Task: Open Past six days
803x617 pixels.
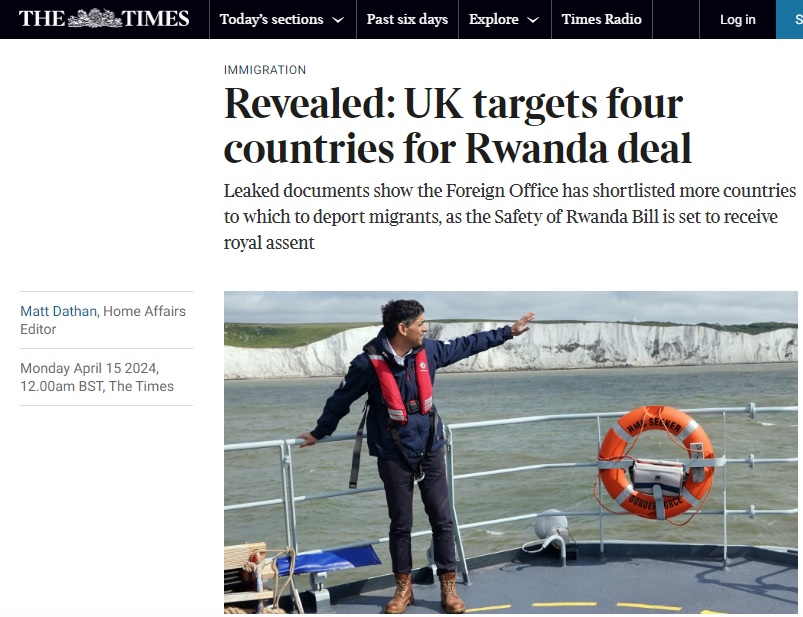Action: 407,19
